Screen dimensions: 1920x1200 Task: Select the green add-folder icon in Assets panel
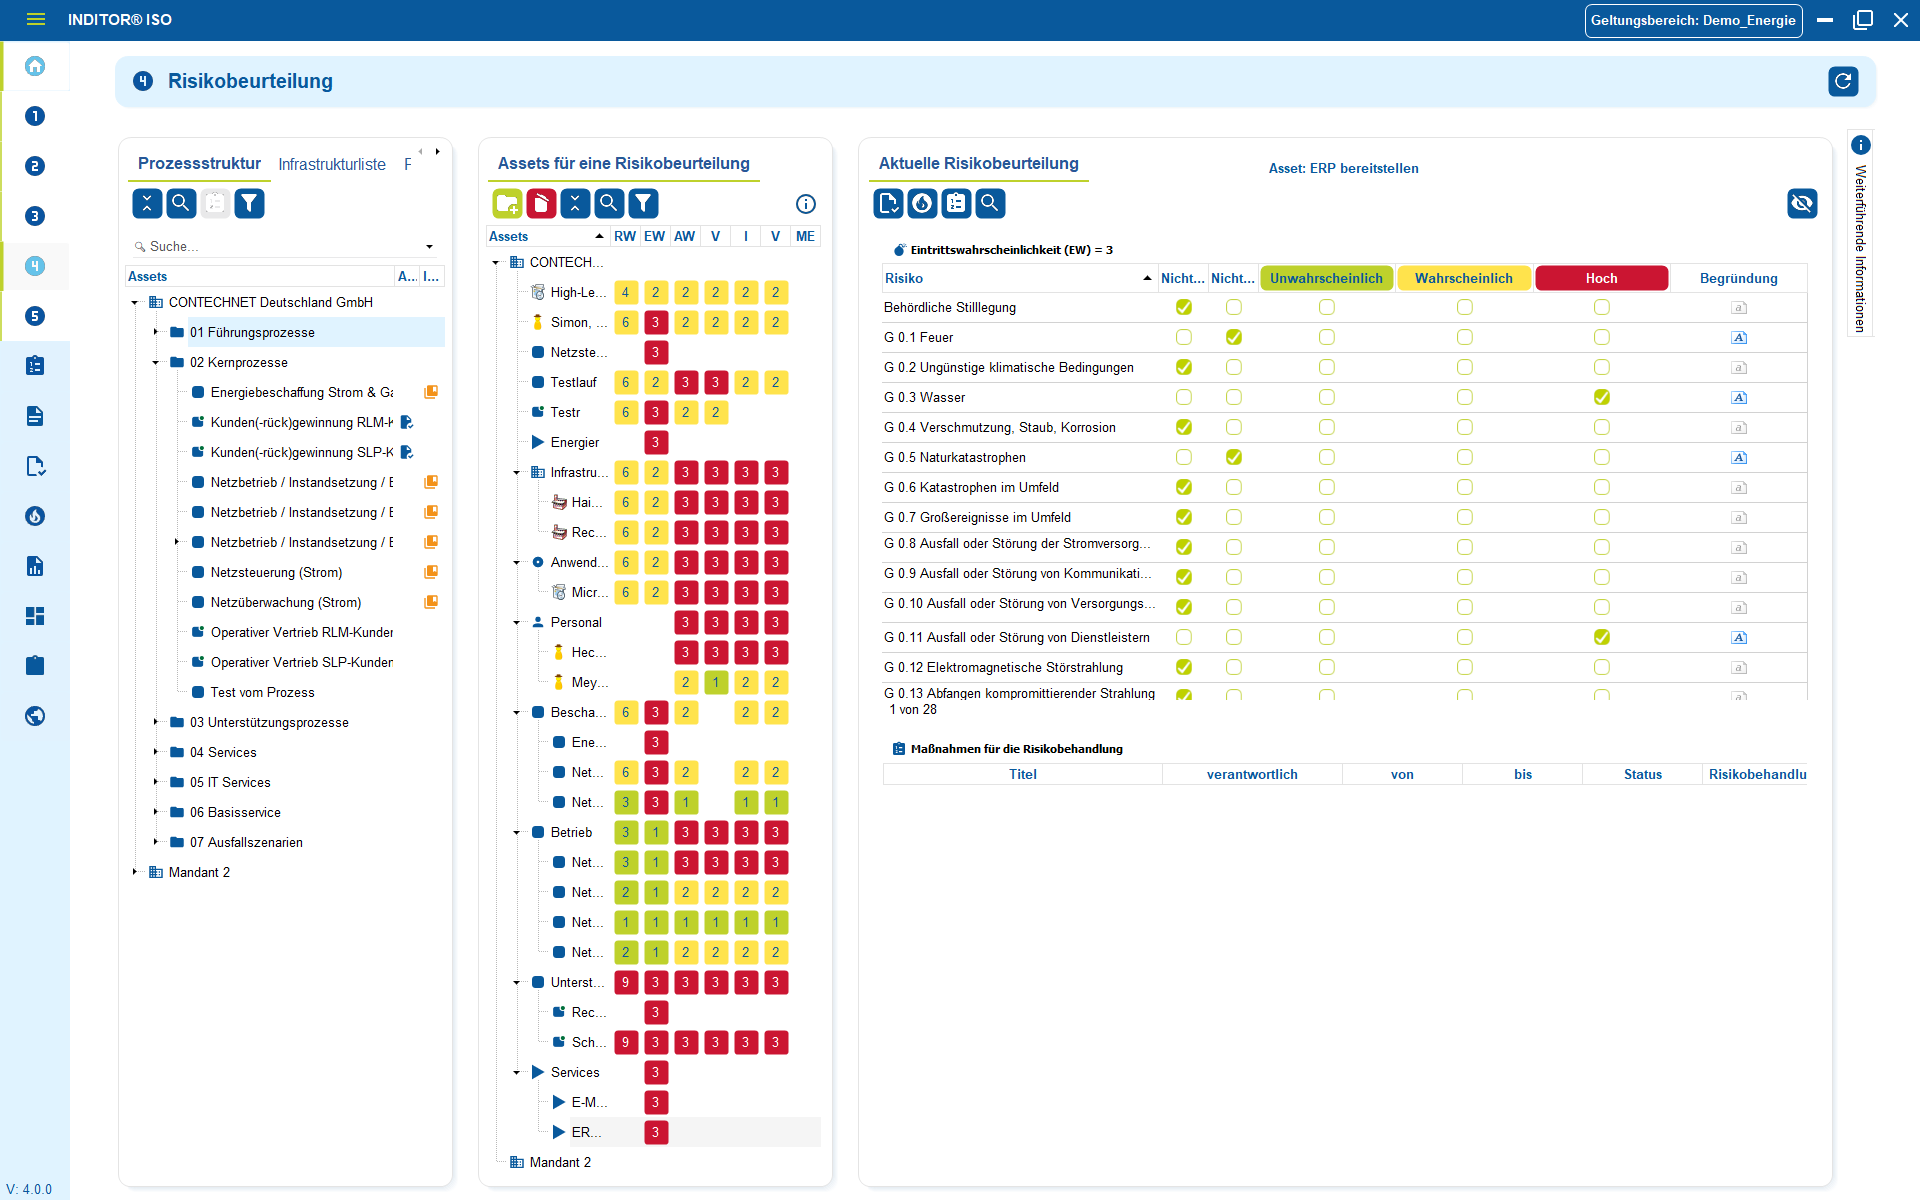tap(507, 203)
